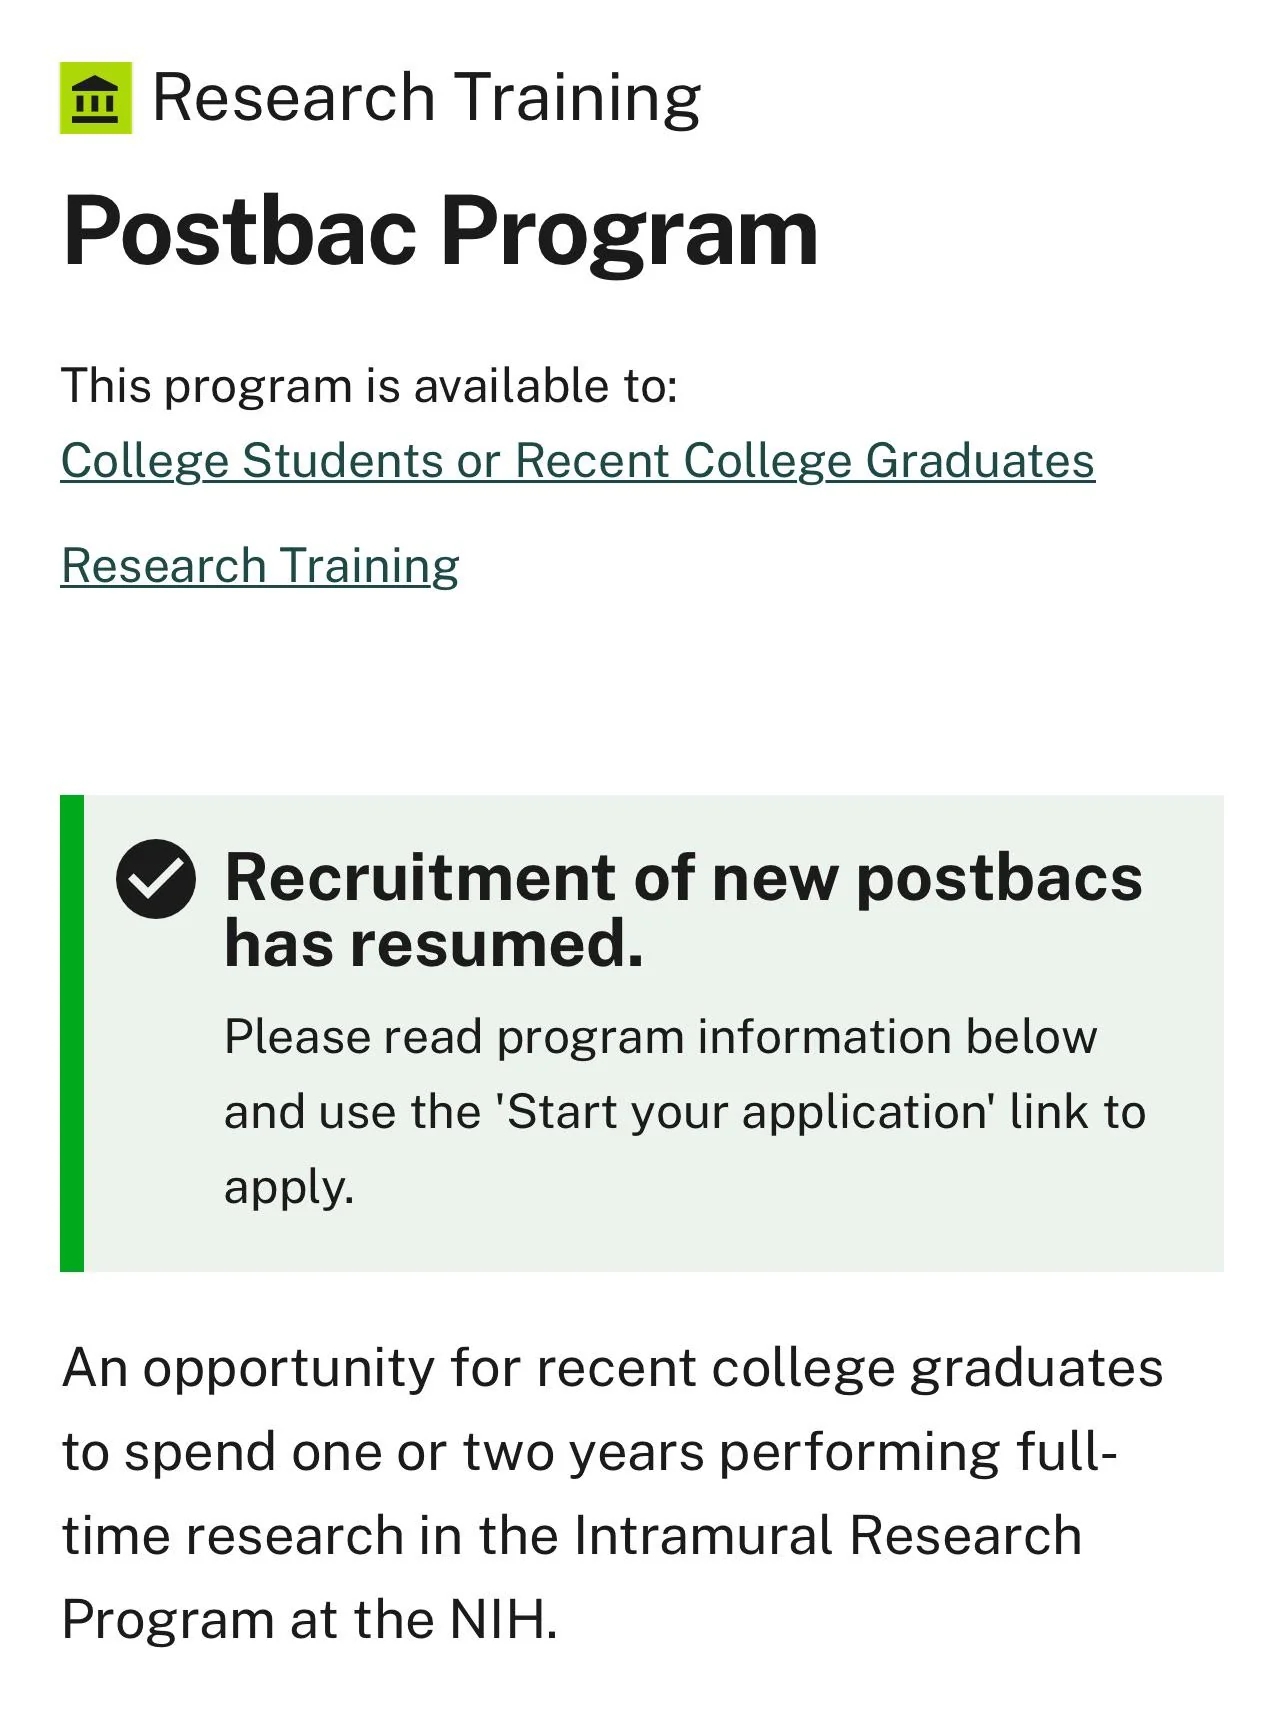Click 'An opportunity for recent college graduates' line
Viewport: 1284px width, 1725px height.
(x=612, y=1368)
